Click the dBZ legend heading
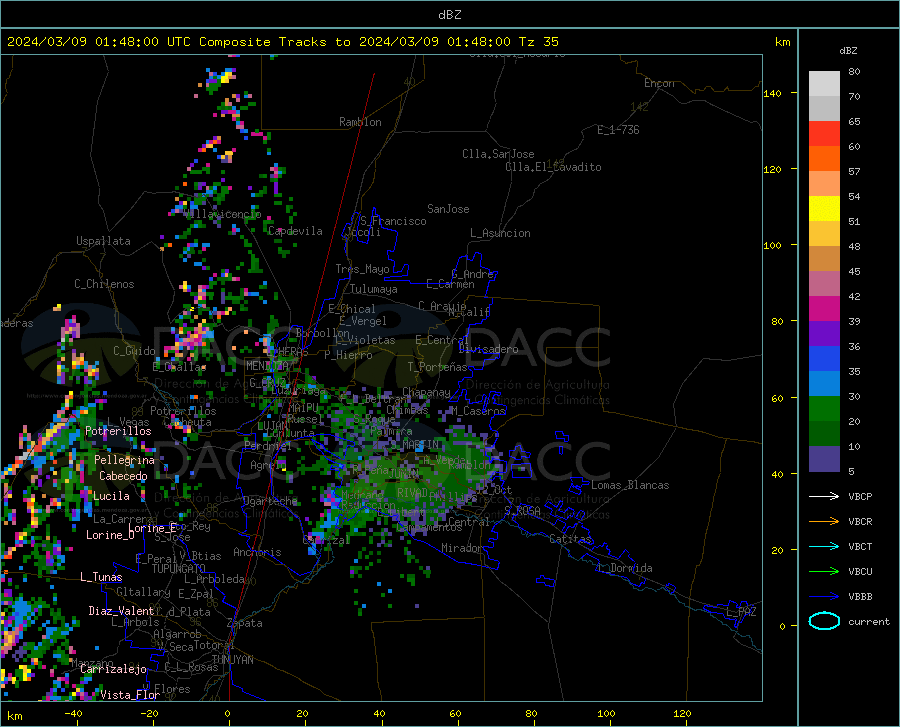 (848, 50)
